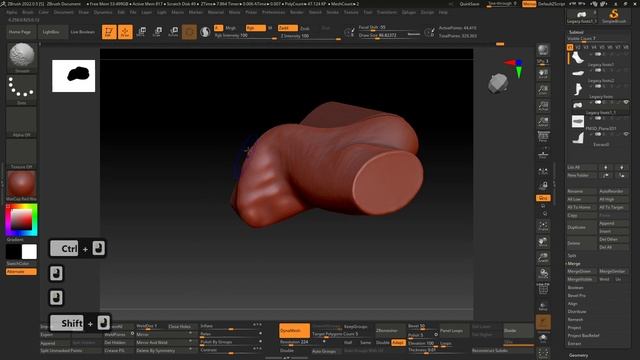This screenshot has height=360, width=640.
Task: Click the DynaMesh button
Action: [294, 331]
